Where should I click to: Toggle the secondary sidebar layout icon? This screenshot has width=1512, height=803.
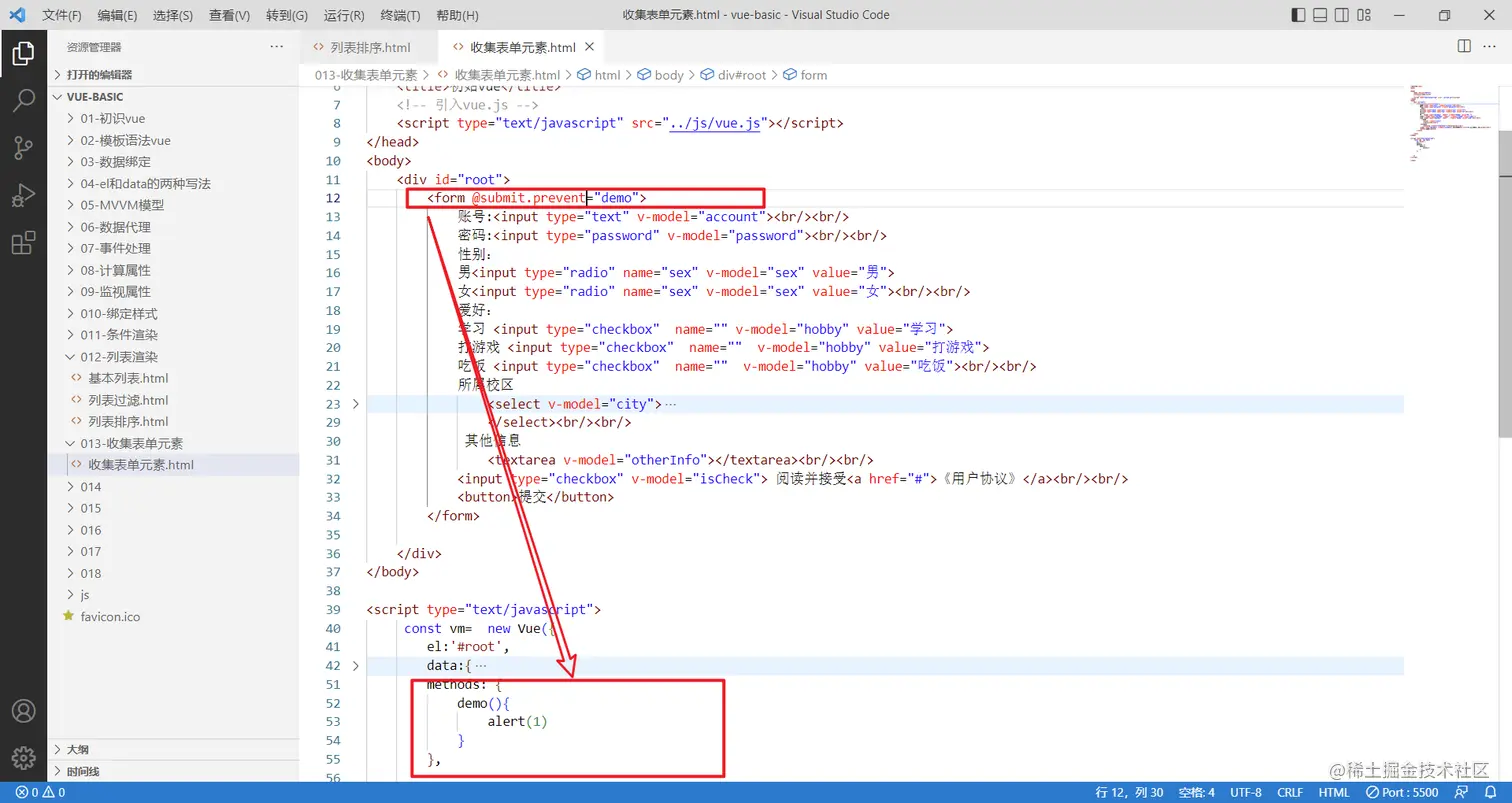click(1343, 15)
